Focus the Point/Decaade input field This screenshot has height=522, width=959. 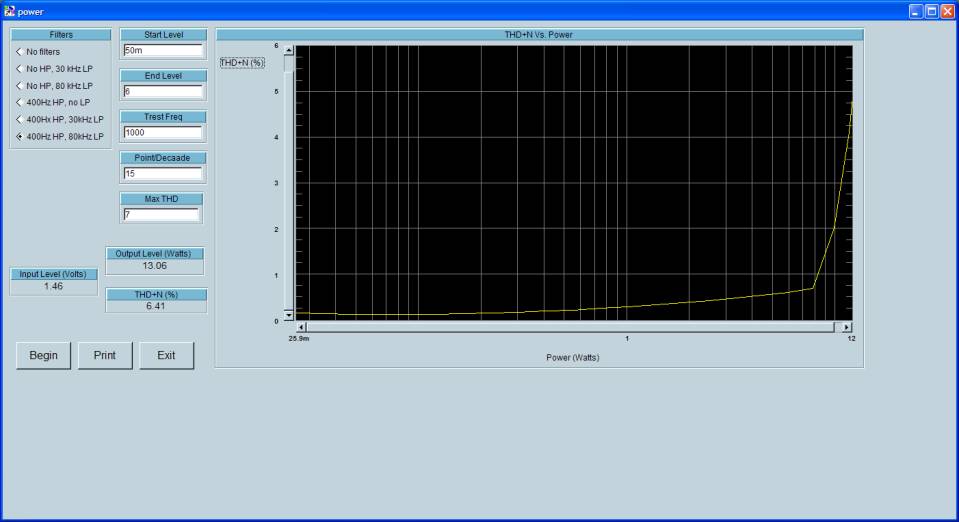[161, 173]
